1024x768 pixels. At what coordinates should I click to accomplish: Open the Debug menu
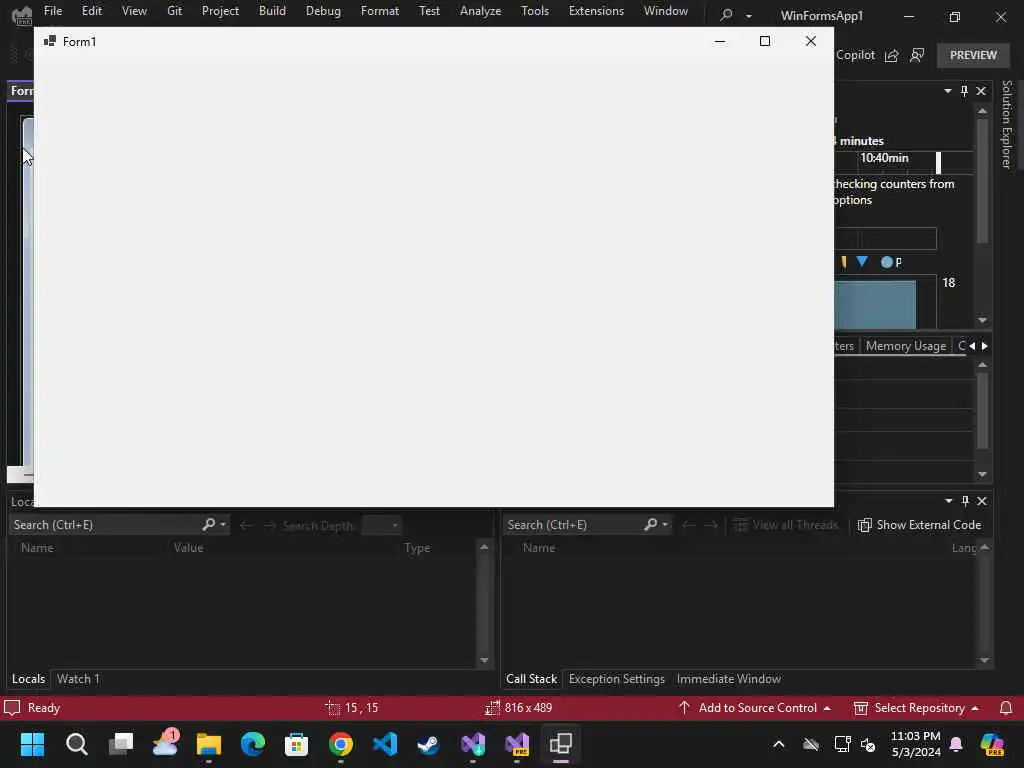point(323,11)
